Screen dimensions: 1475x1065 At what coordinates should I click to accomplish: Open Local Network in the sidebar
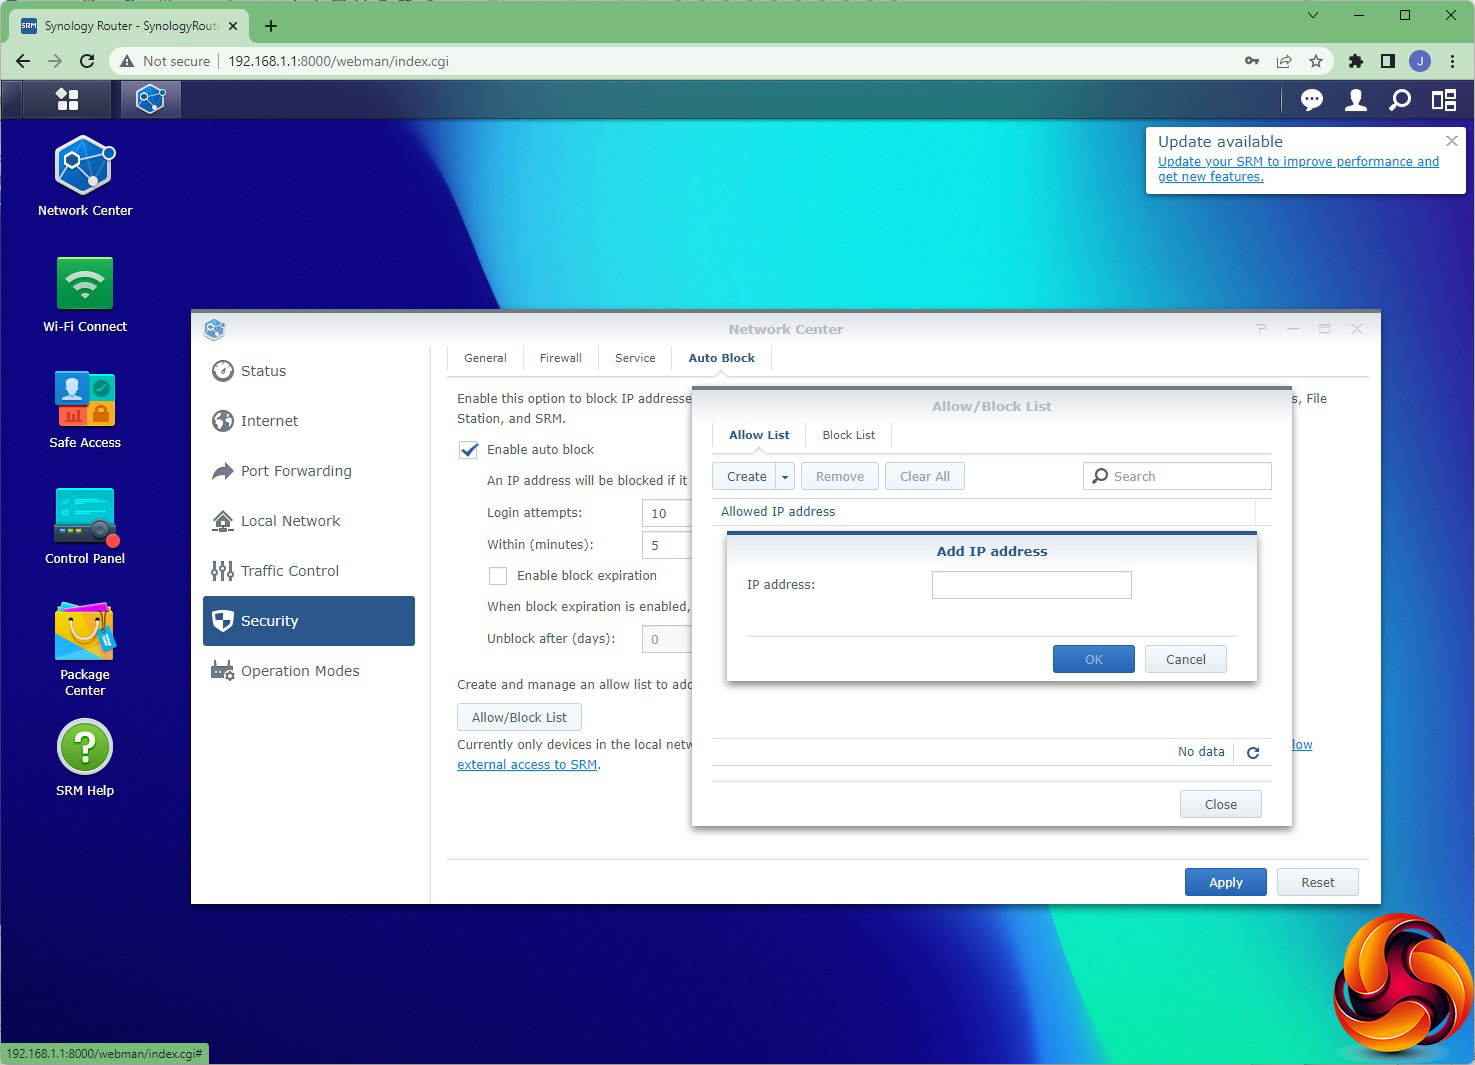coord(309,521)
